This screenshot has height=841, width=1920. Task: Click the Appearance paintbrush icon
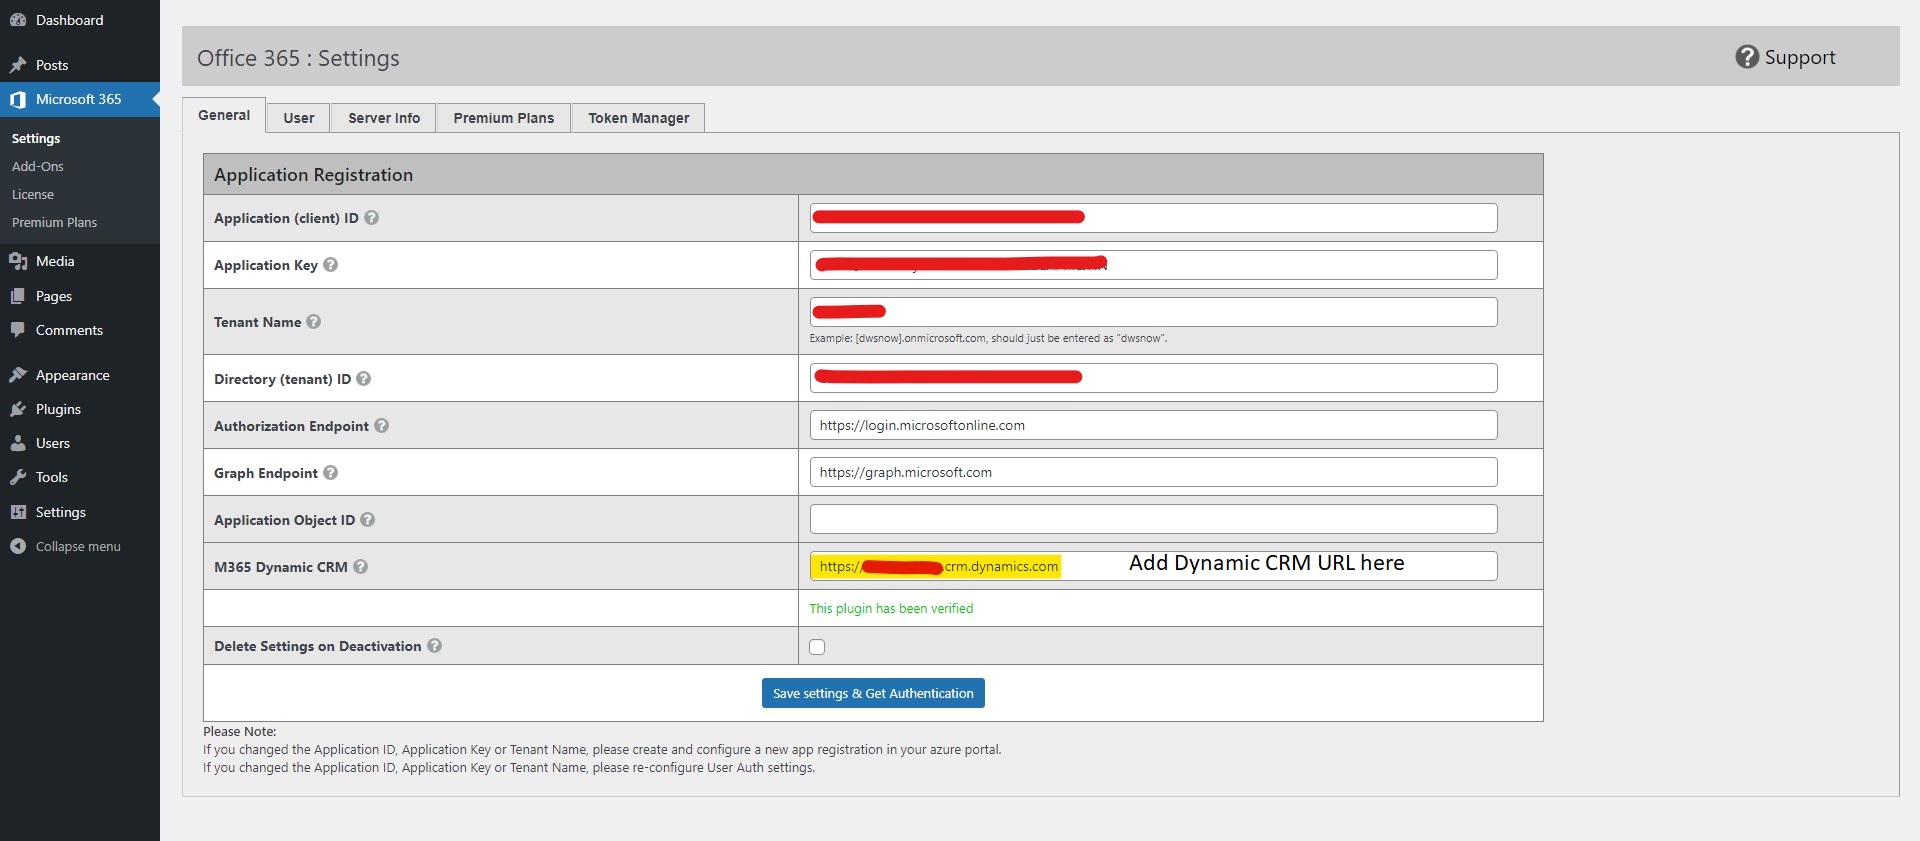18,375
